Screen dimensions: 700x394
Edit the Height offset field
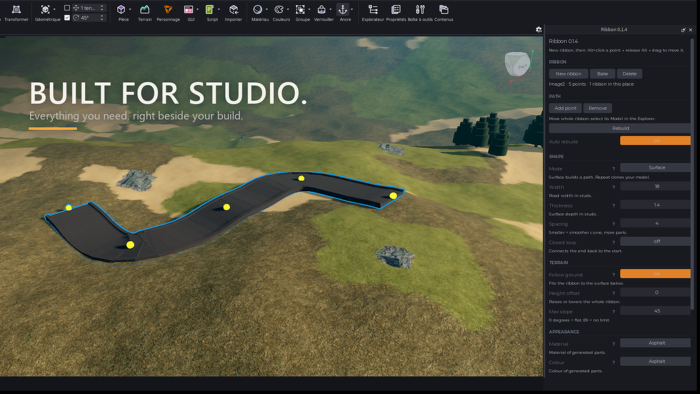(655, 292)
